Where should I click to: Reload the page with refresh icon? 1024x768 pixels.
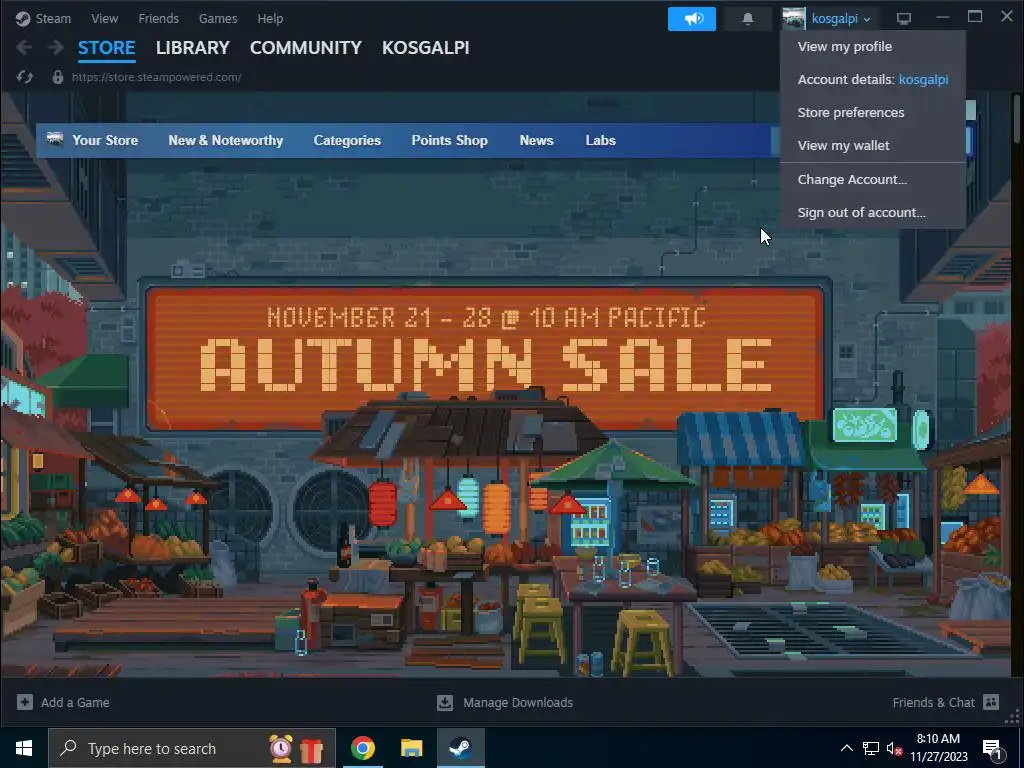(x=25, y=77)
